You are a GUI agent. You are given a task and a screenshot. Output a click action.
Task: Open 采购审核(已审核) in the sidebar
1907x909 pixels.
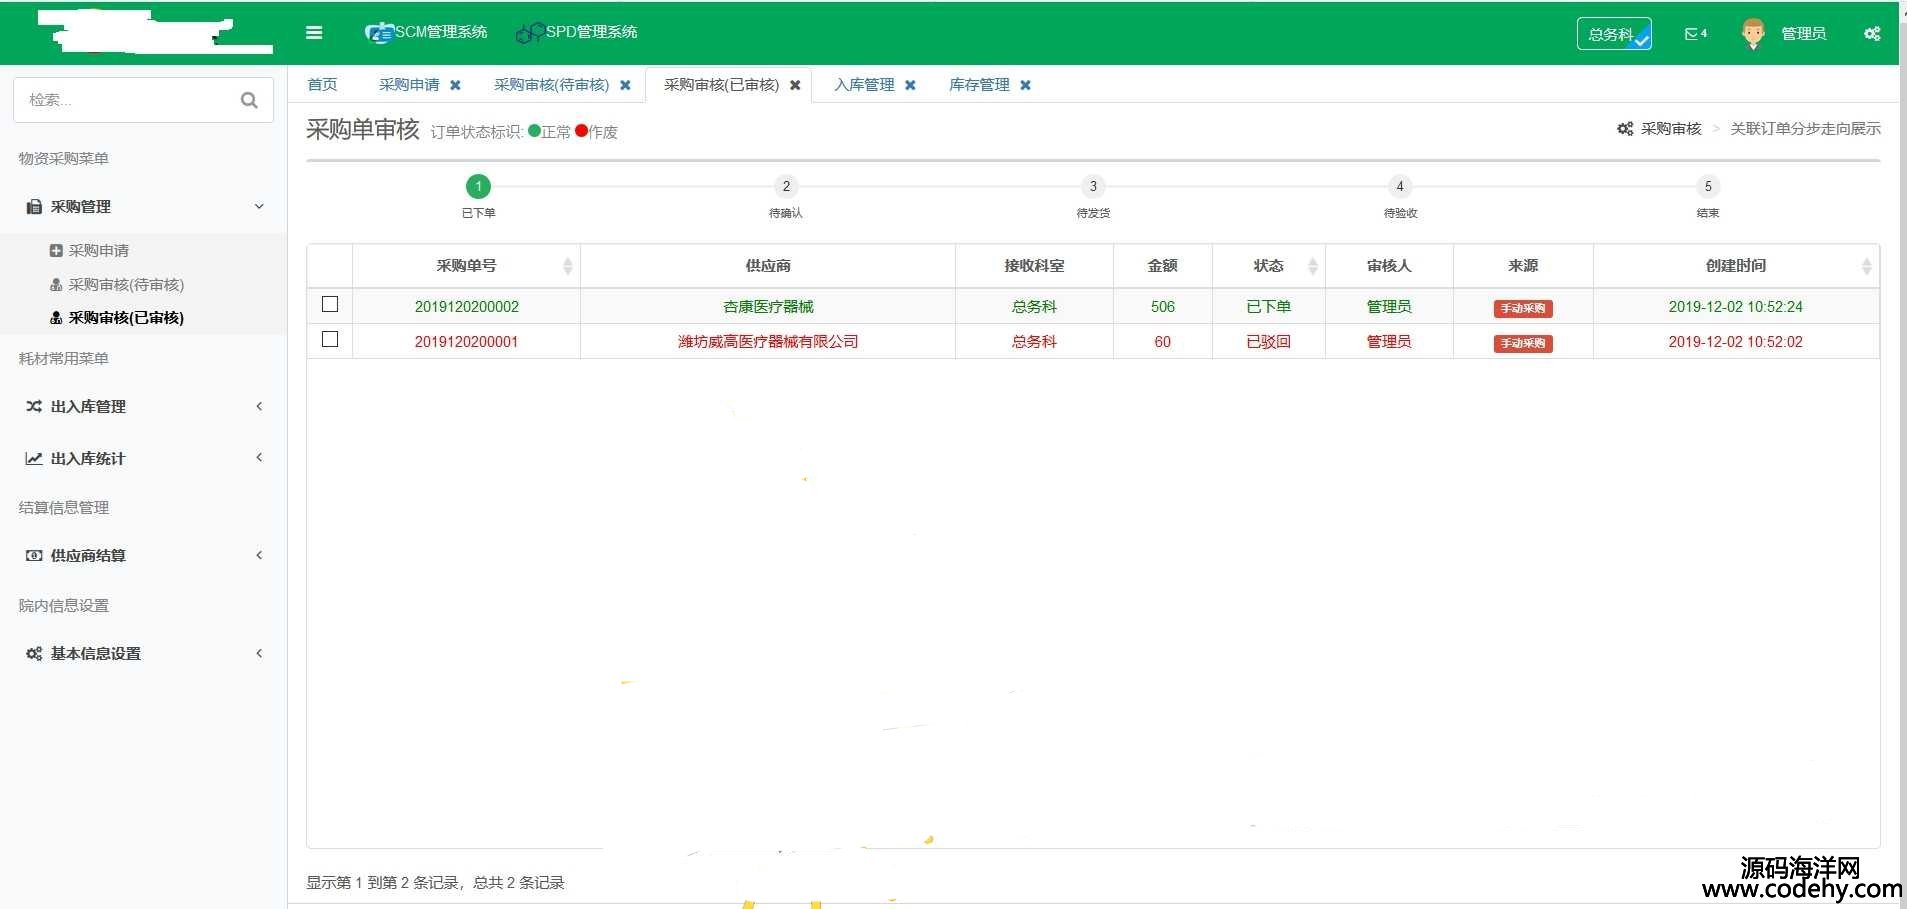pos(126,318)
